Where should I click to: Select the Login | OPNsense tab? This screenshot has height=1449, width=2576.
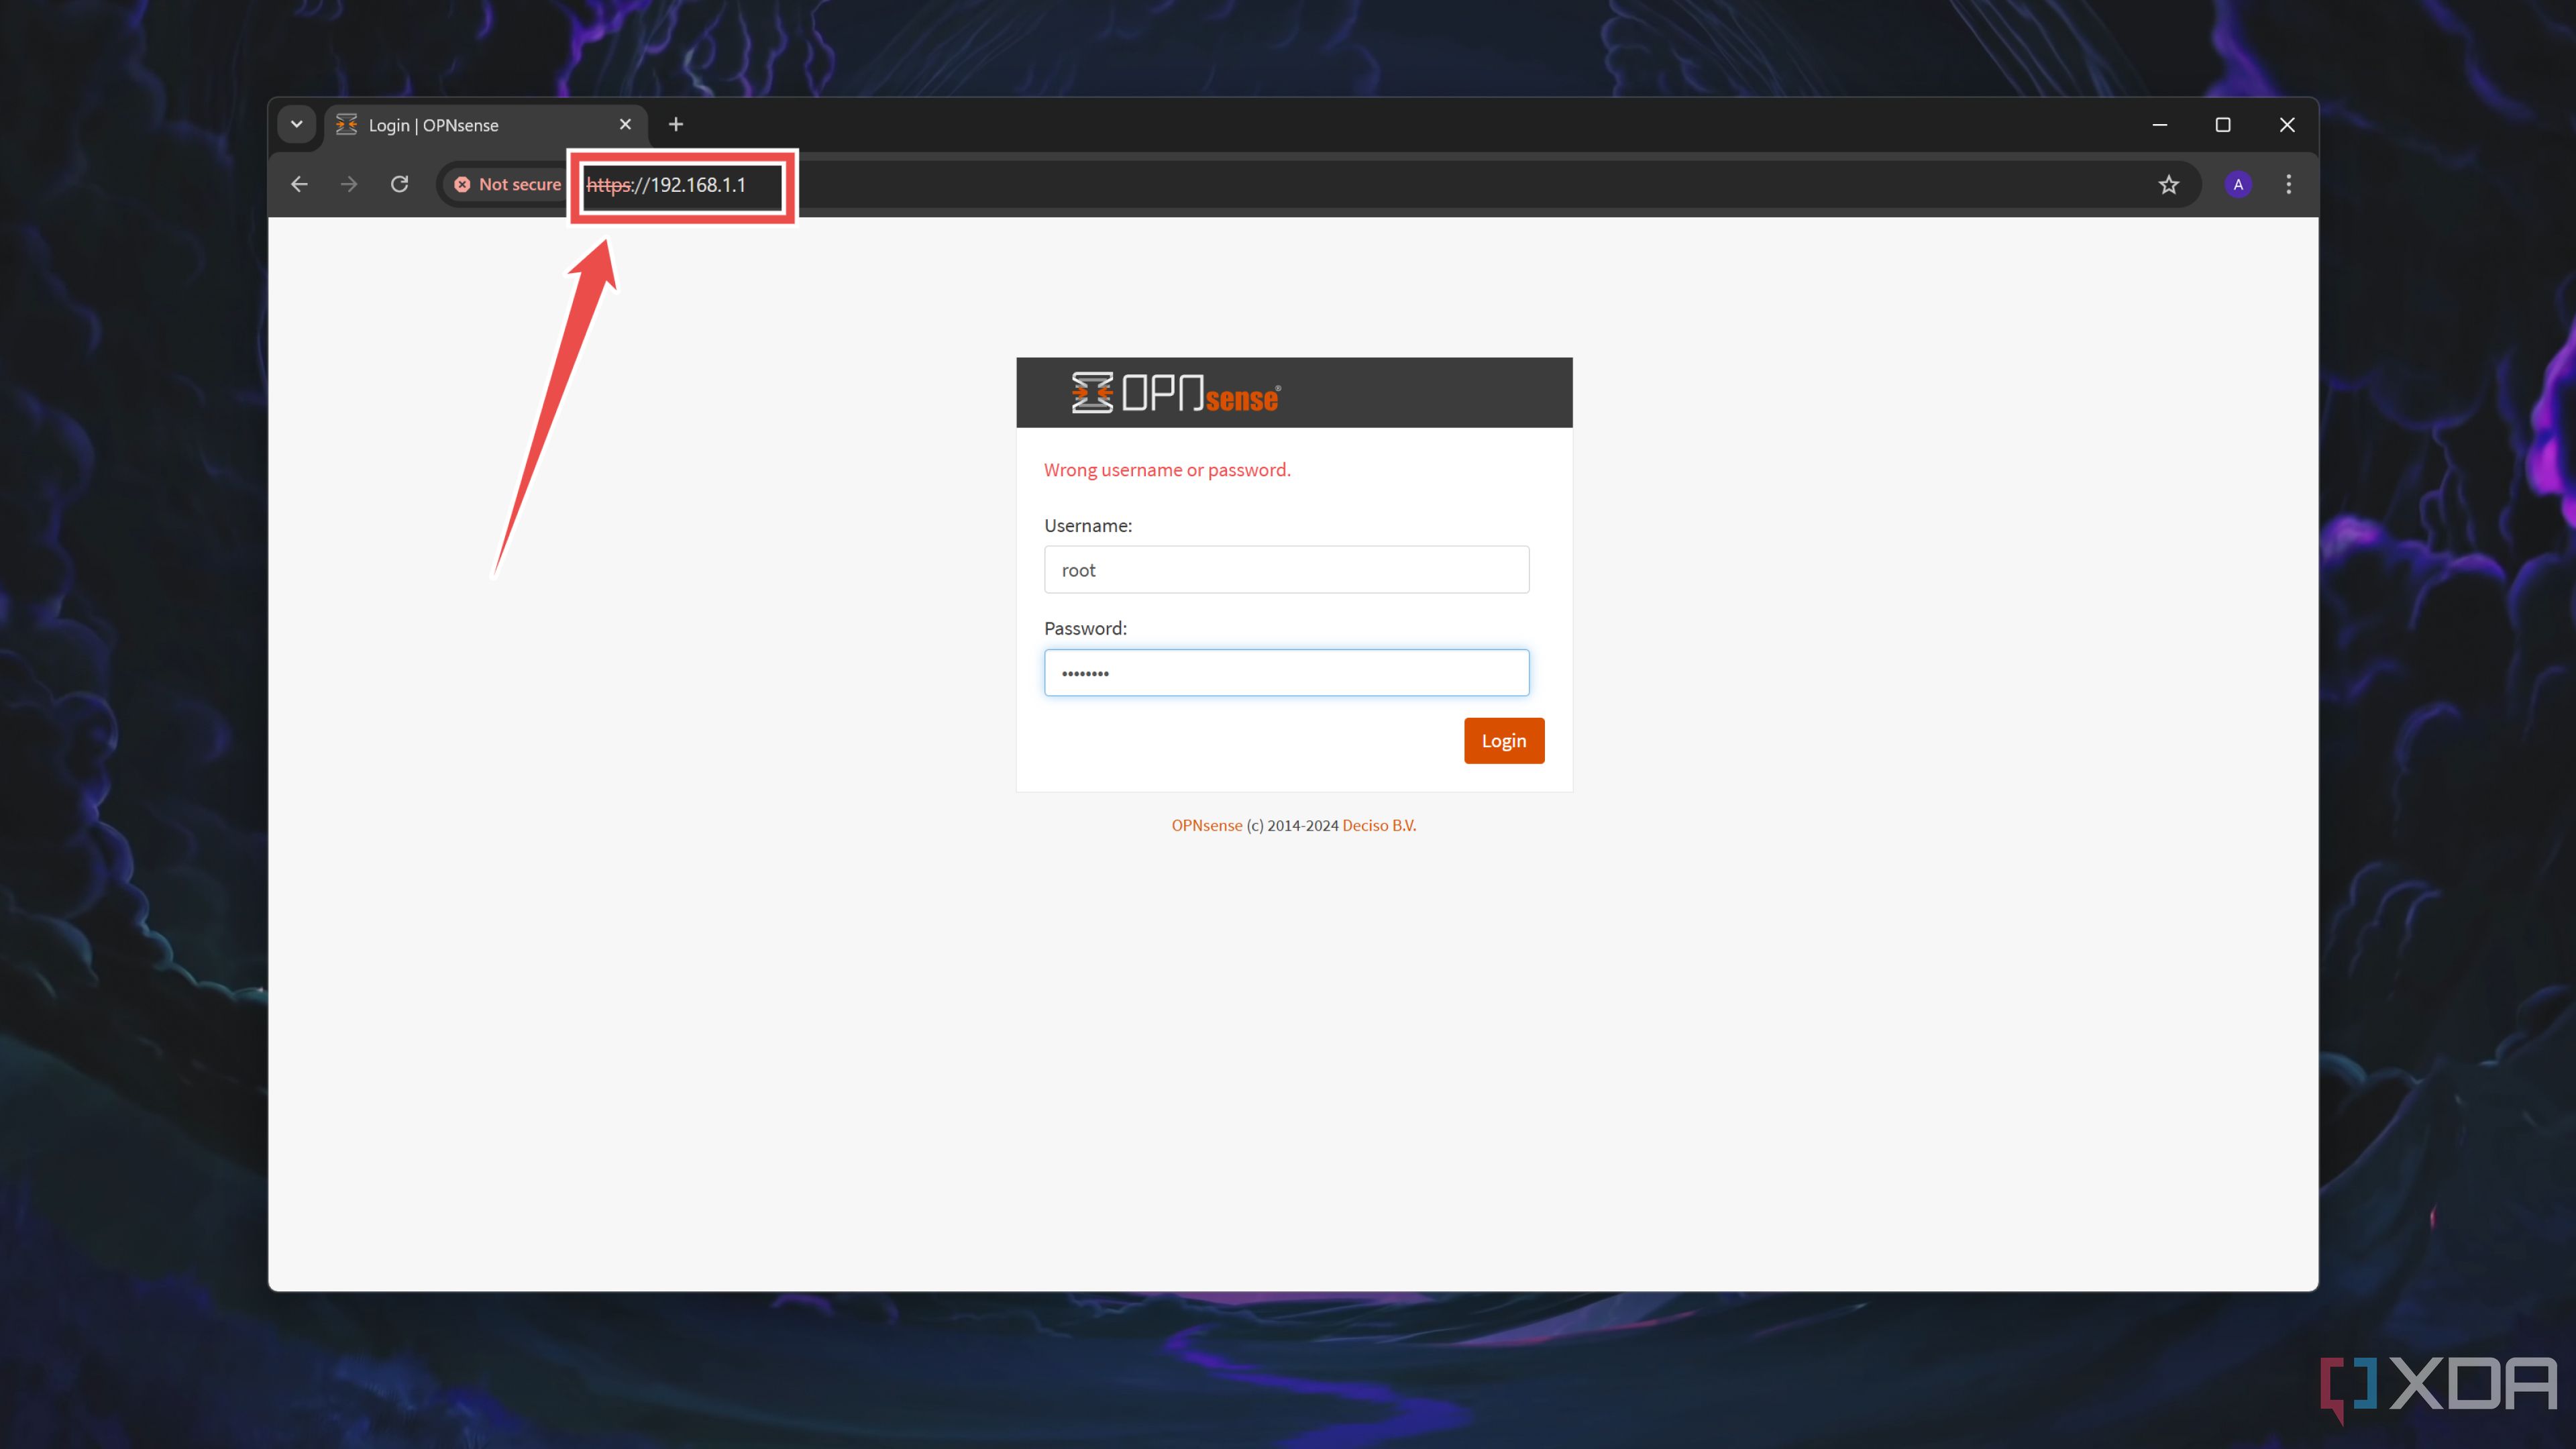tap(485, 125)
